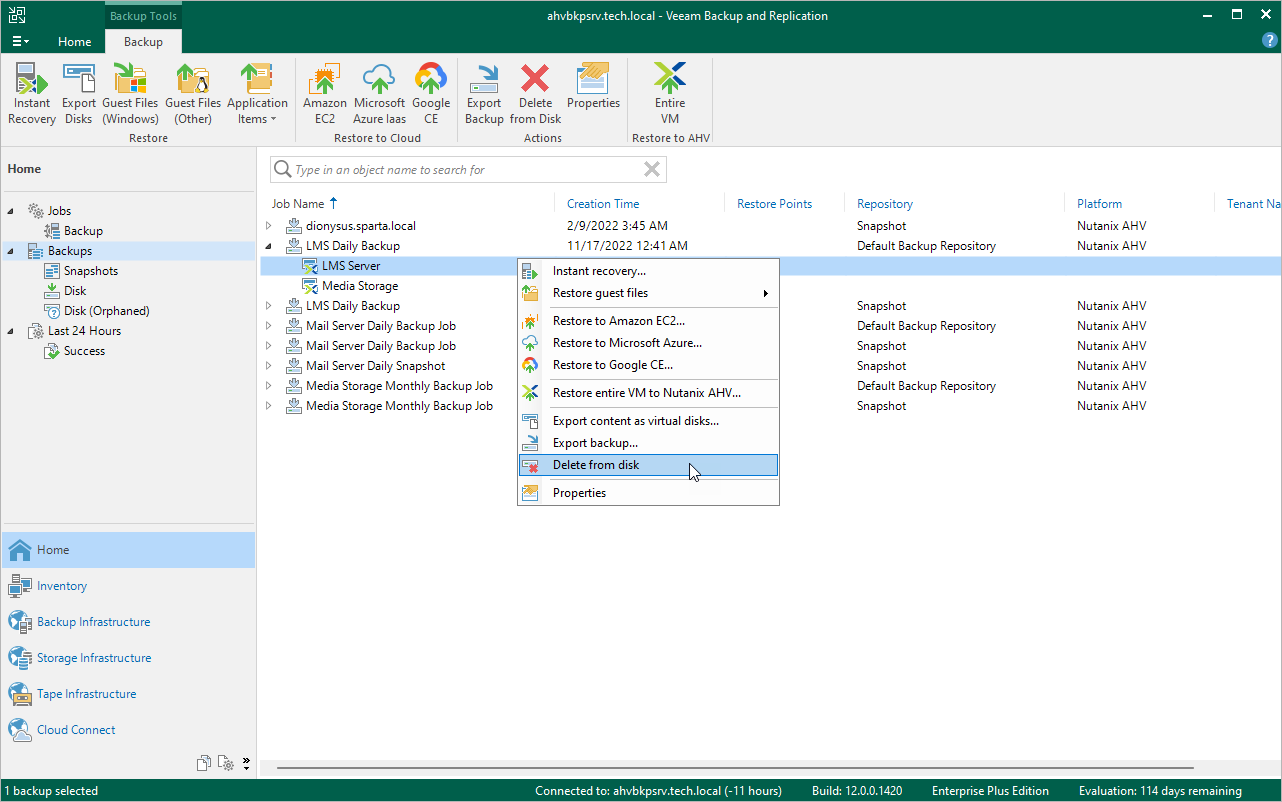
Task: Open the Backup Infrastructure view
Action: click(x=128, y=622)
